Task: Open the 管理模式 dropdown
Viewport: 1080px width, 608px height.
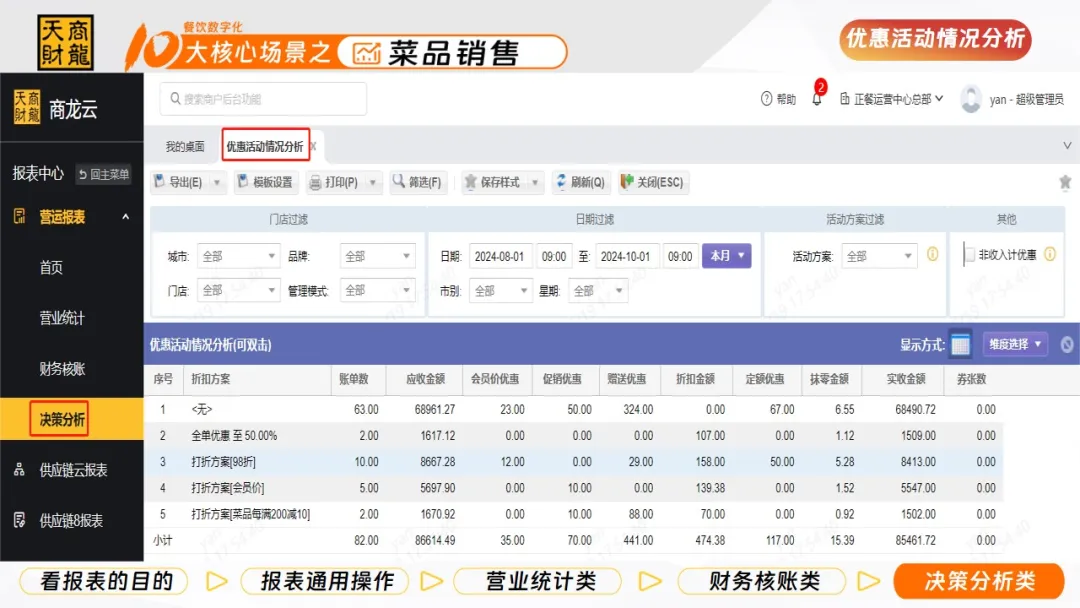Action: coord(377,291)
